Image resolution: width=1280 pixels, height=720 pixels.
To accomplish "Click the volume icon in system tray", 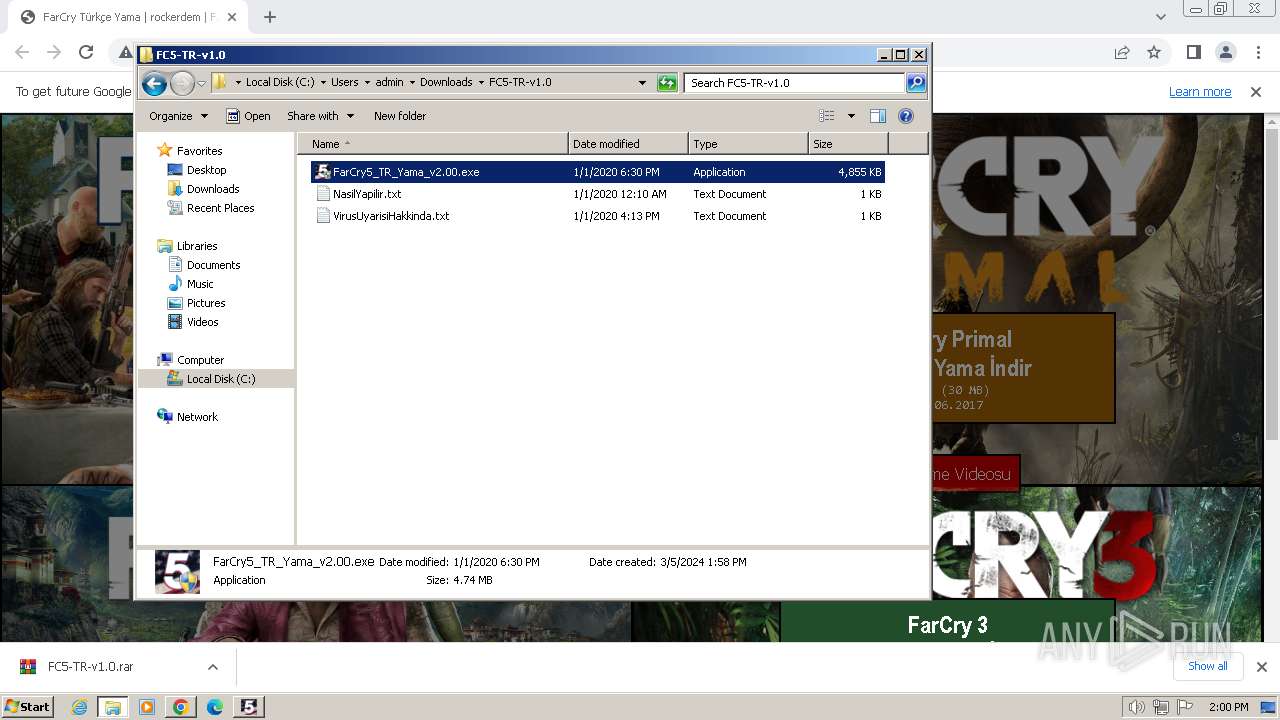I will pos(1137,707).
